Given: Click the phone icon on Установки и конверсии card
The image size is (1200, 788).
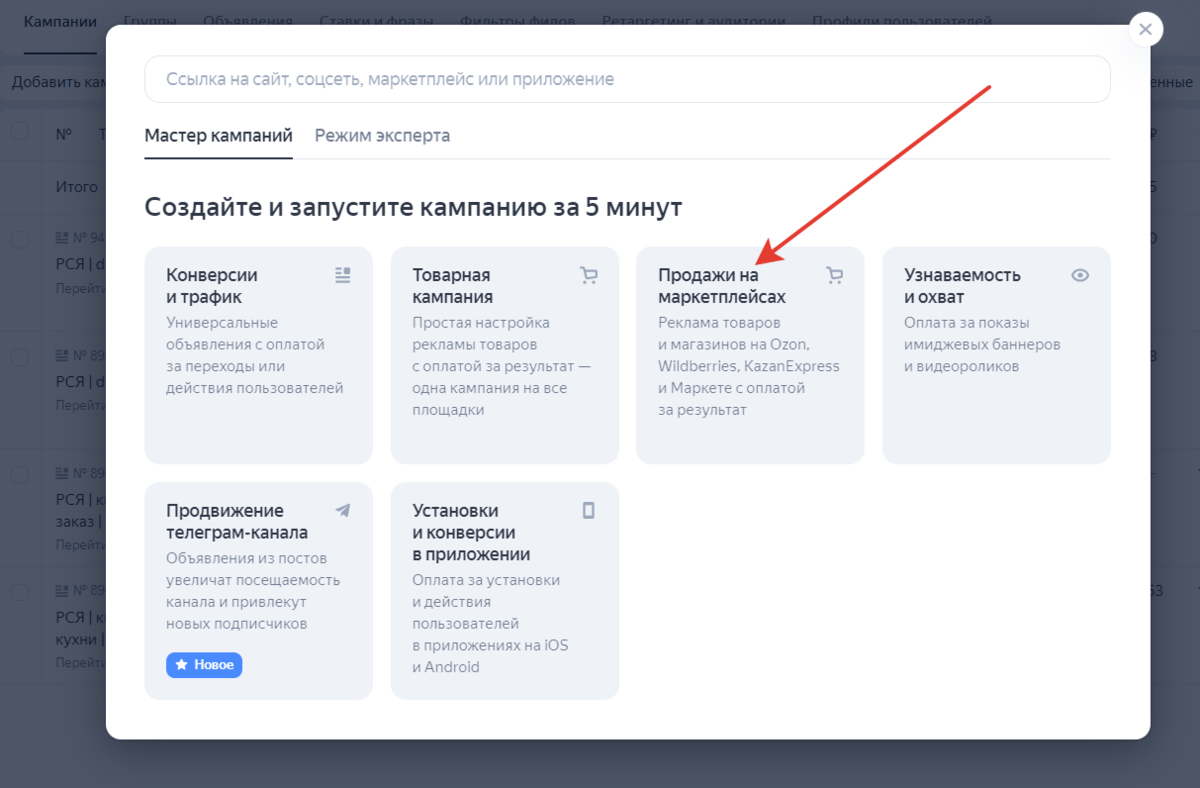Looking at the screenshot, I should coord(589,510).
